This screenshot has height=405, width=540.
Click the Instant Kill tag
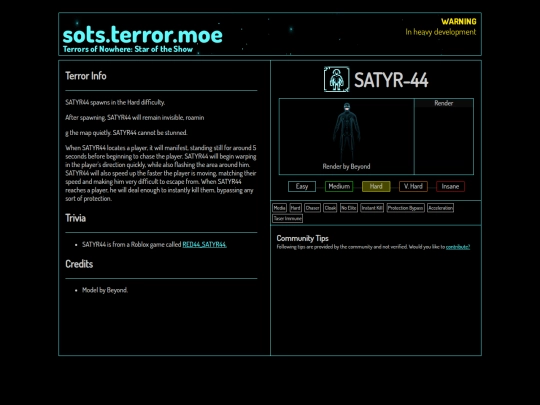(x=372, y=208)
